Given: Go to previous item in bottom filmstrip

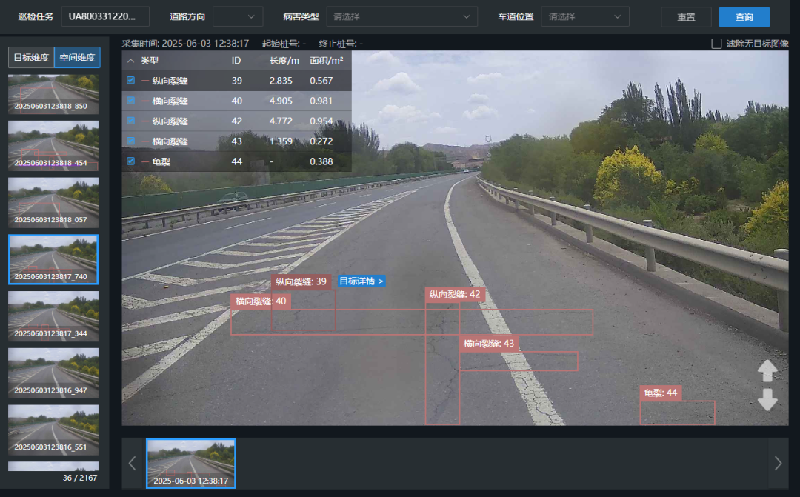Looking at the screenshot, I should (x=132, y=463).
